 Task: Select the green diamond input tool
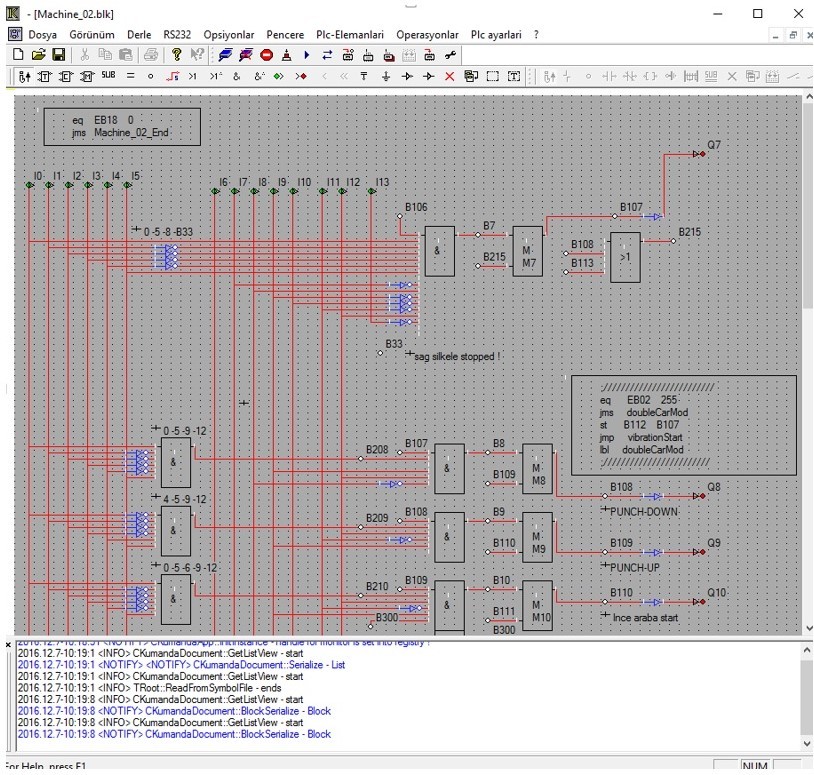click(x=279, y=76)
